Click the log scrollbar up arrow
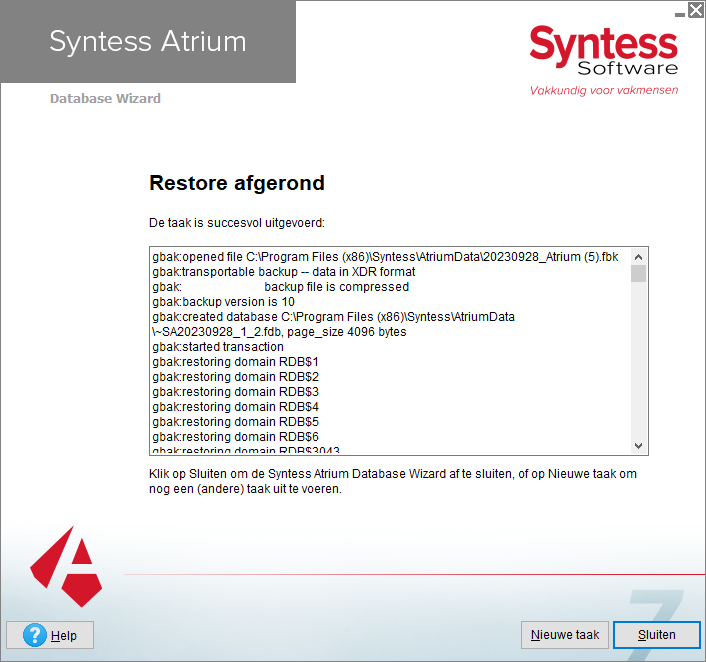 click(638, 257)
